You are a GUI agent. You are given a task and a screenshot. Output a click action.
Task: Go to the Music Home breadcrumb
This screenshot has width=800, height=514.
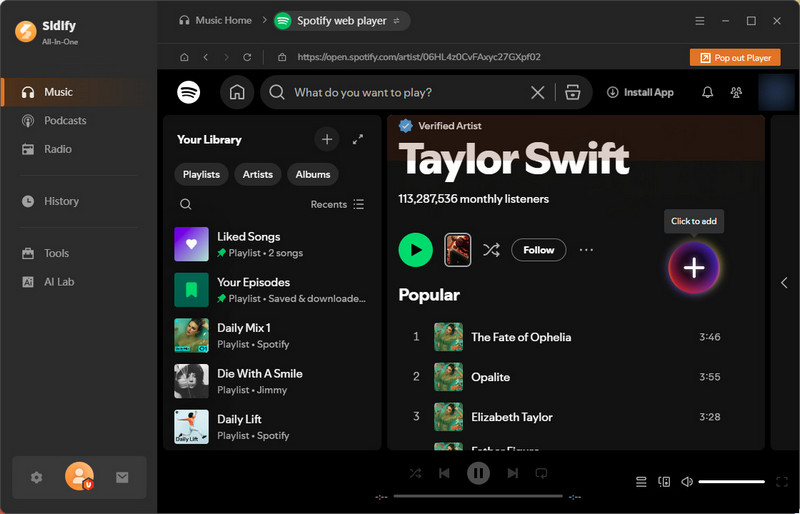pos(215,21)
